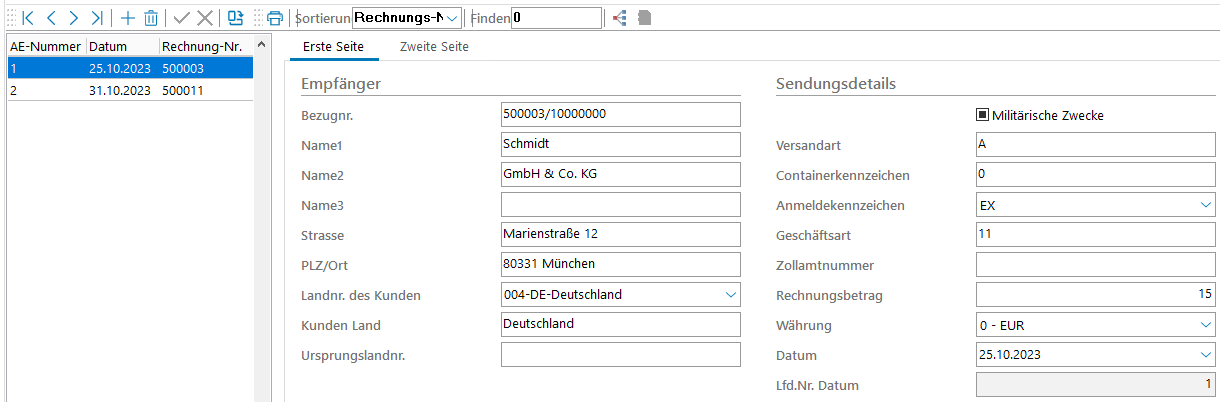Delete record using the trash icon
The height and width of the screenshot is (402, 1220).
[150, 18]
